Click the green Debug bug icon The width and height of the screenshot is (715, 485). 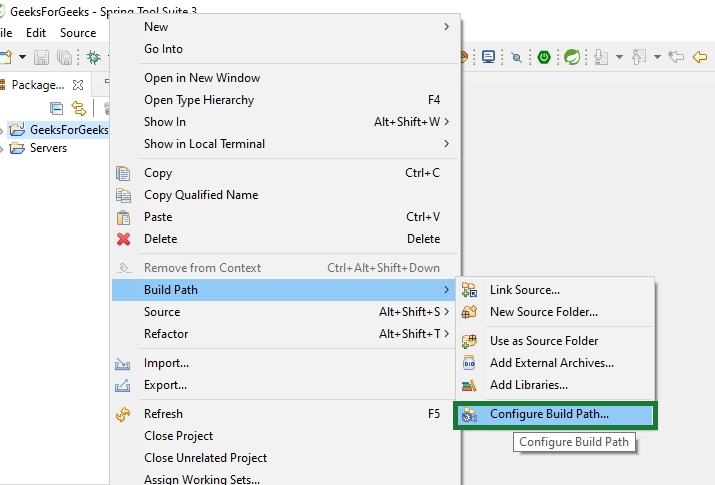93,57
